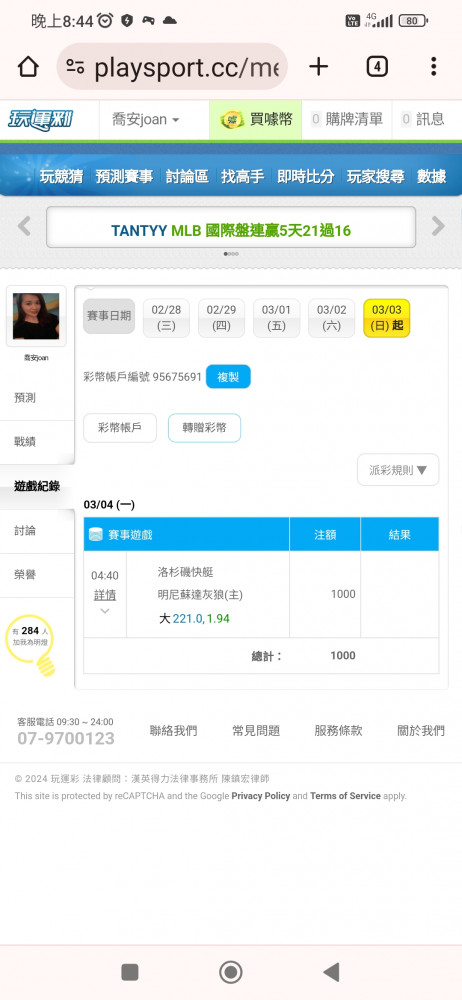The height and width of the screenshot is (1000, 462).
Task: Click the 結果 column header
Action: (x=399, y=534)
